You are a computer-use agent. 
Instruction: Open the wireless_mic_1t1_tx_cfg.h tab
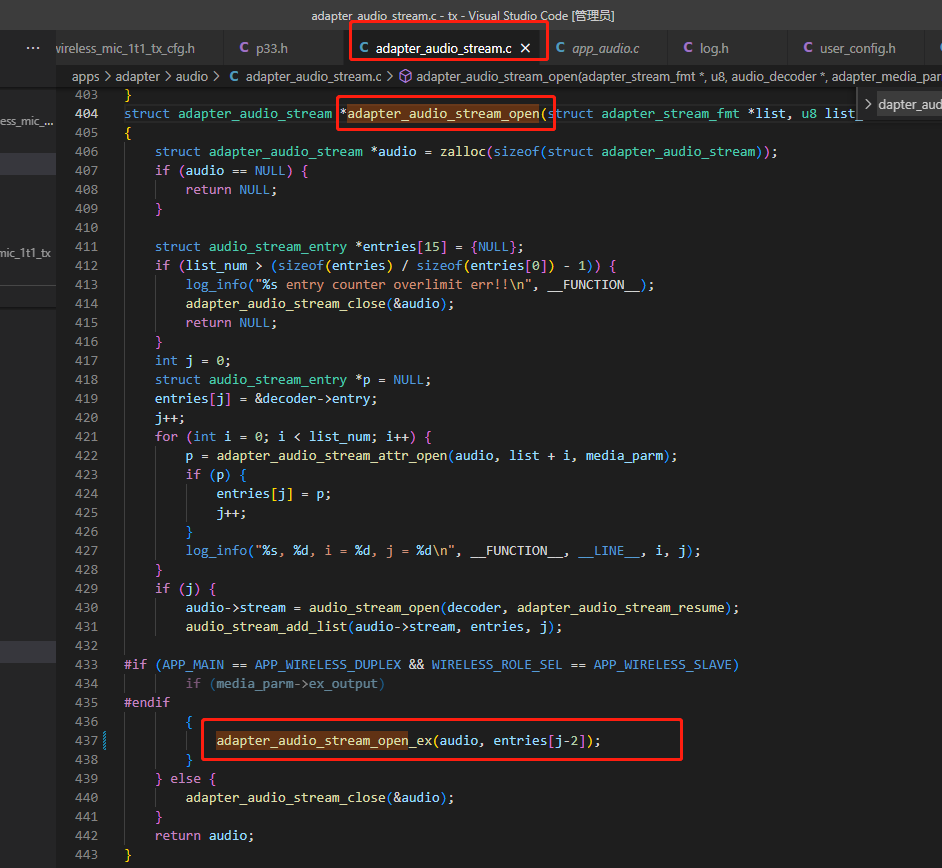pyautogui.click(x=126, y=48)
